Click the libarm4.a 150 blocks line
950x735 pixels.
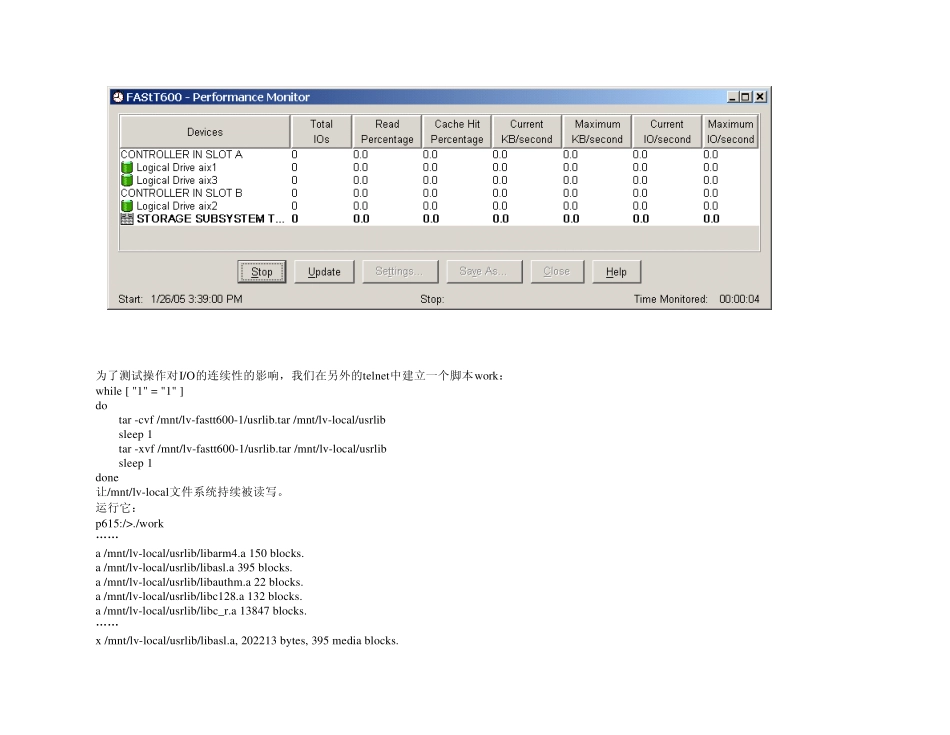tap(199, 553)
